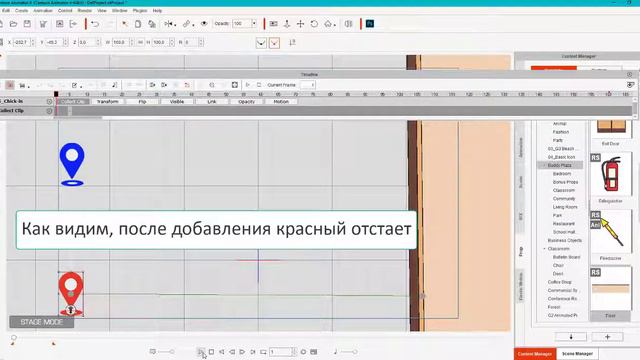Click the timeline zoom magnifier icon

point(211,85)
